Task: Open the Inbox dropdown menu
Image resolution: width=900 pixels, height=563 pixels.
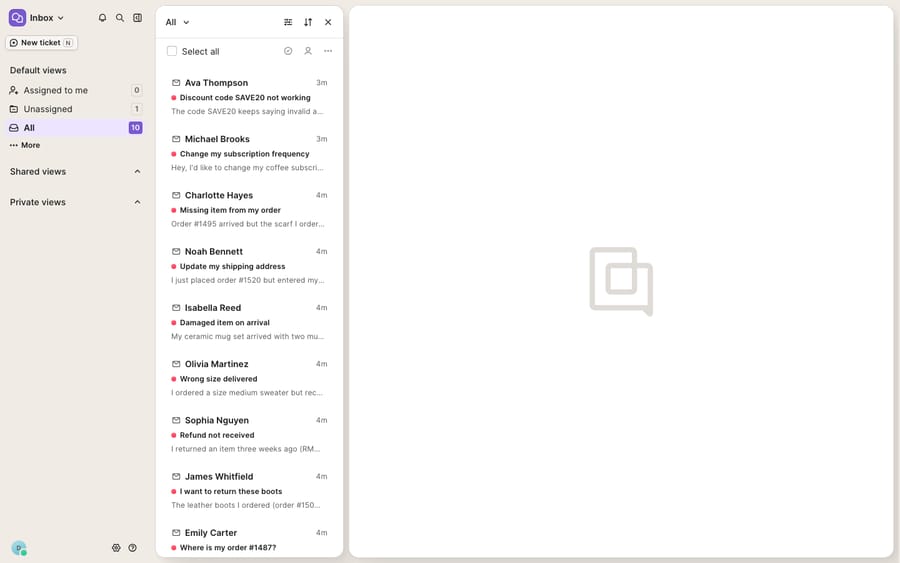Action: pos(46,18)
